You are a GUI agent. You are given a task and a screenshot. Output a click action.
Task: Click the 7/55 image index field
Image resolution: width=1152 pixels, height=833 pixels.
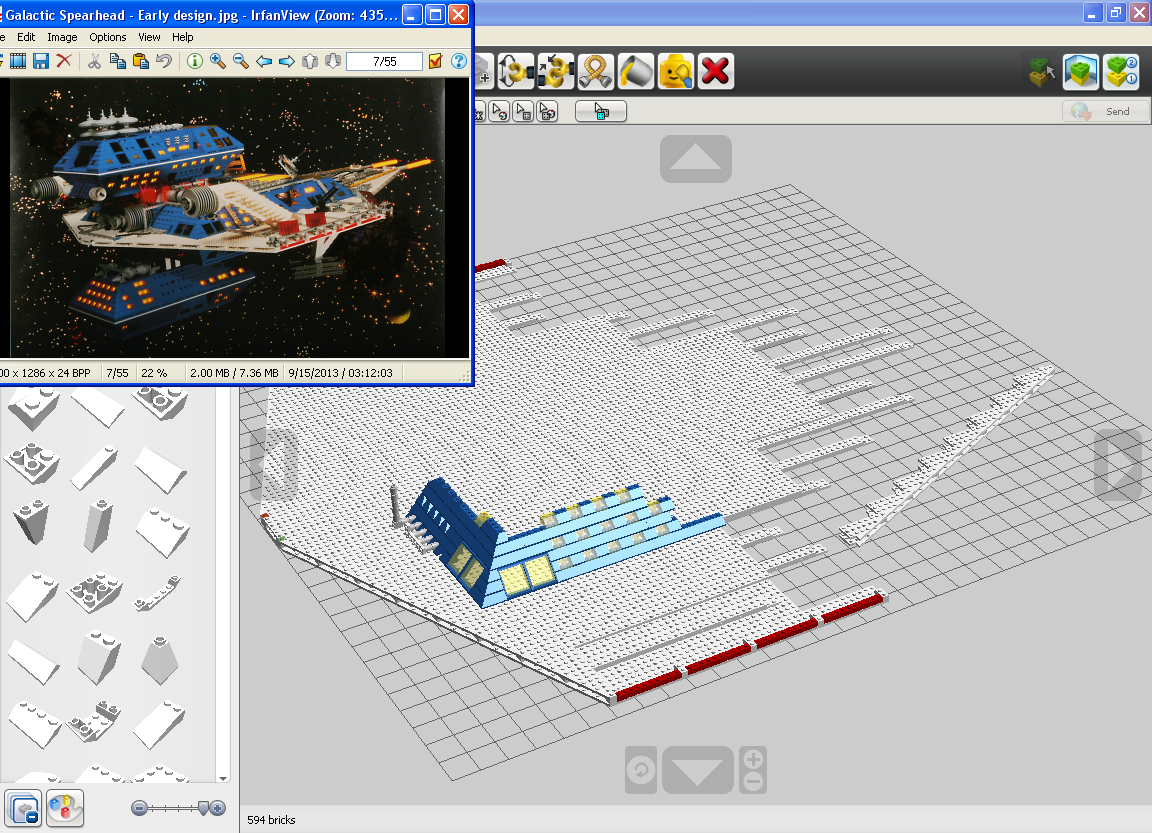[x=384, y=62]
